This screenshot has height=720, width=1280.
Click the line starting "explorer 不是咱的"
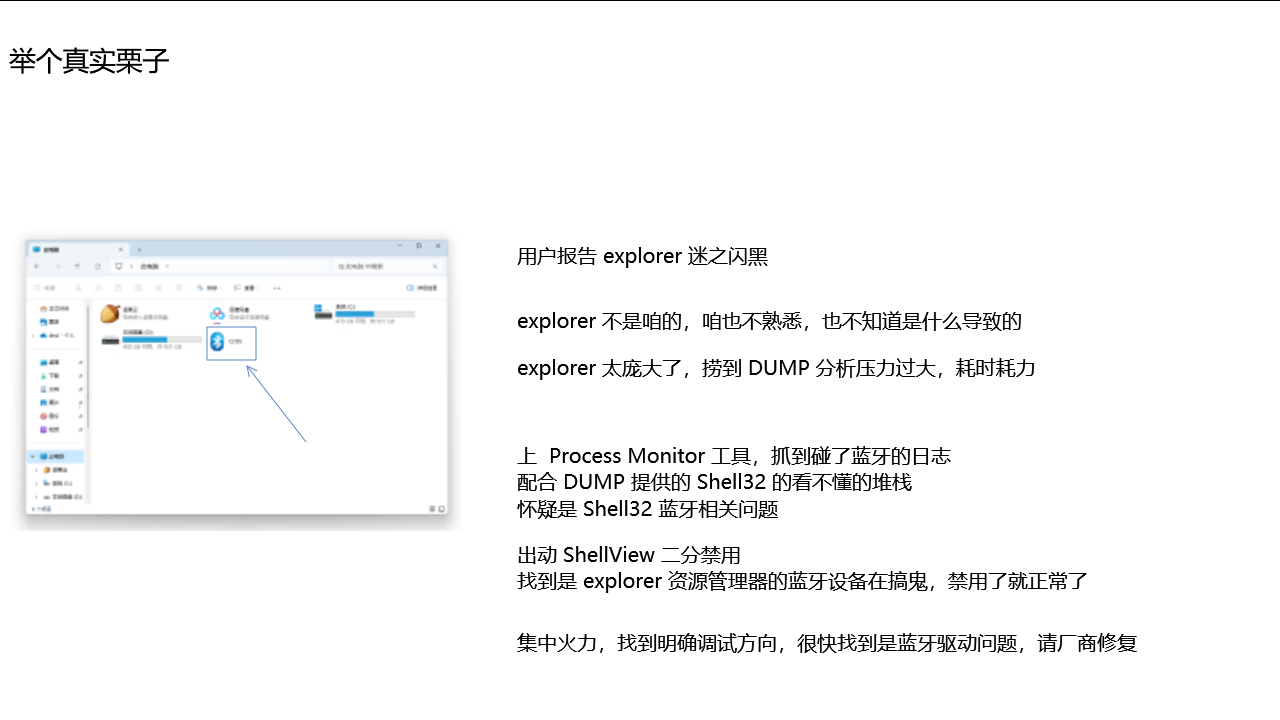769,321
